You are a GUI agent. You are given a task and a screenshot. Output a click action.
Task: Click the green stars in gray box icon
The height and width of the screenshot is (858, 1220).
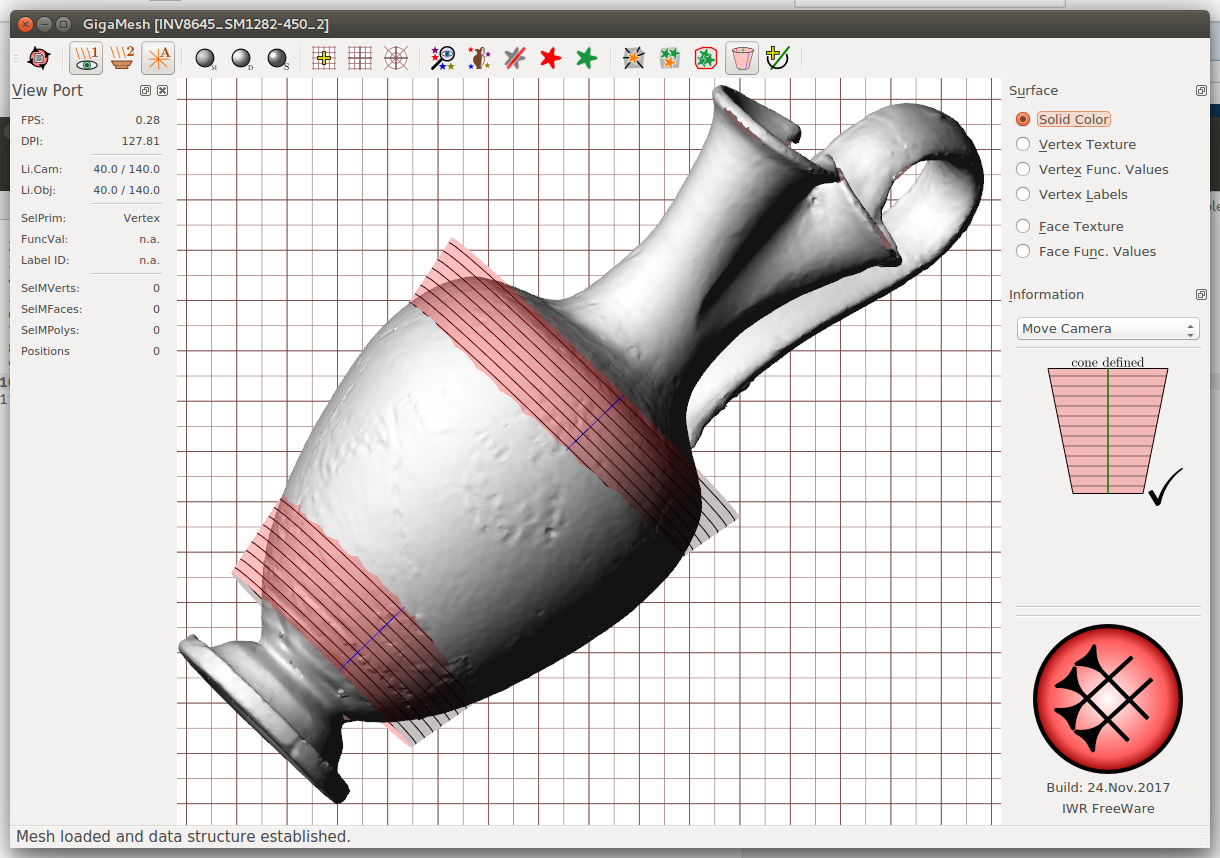pyautogui.click(x=669, y=59)
